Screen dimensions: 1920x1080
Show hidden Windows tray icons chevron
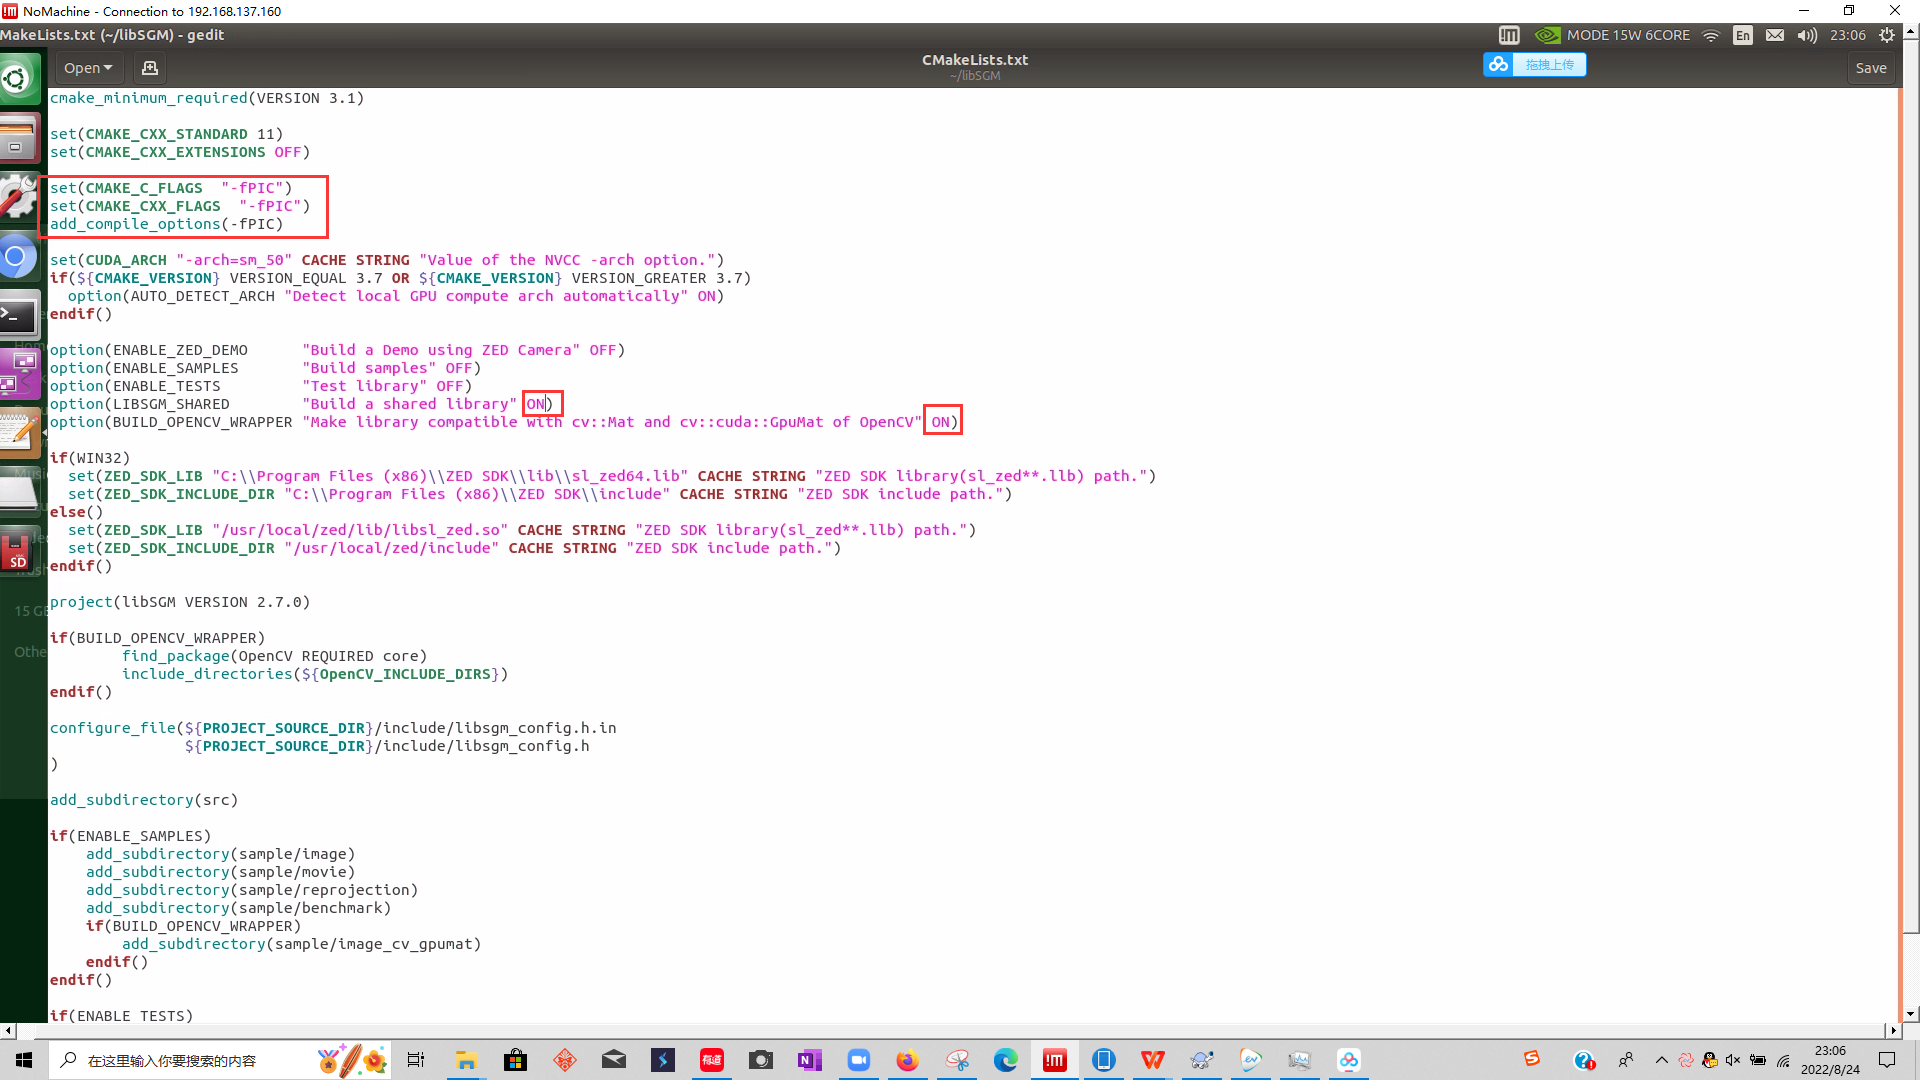(1662, 1060)
